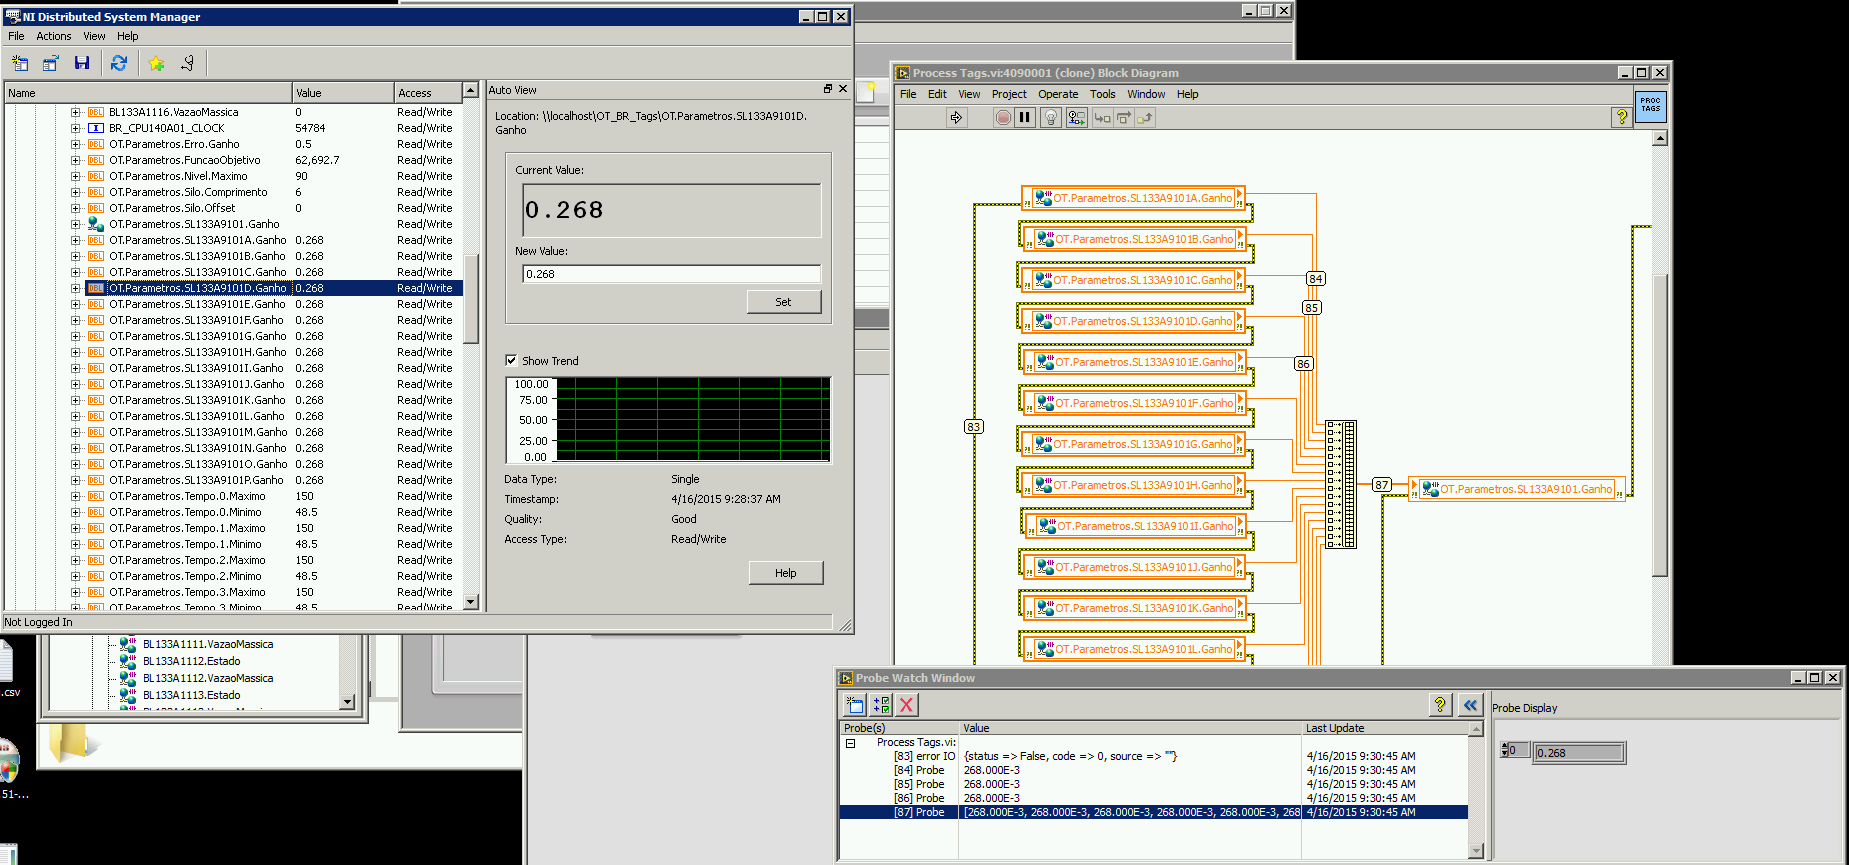Click the probe icon in System Manager toolbar
Image resolution: width=1849 pixels, height=865 pixels.
click(x=188, y=63)
